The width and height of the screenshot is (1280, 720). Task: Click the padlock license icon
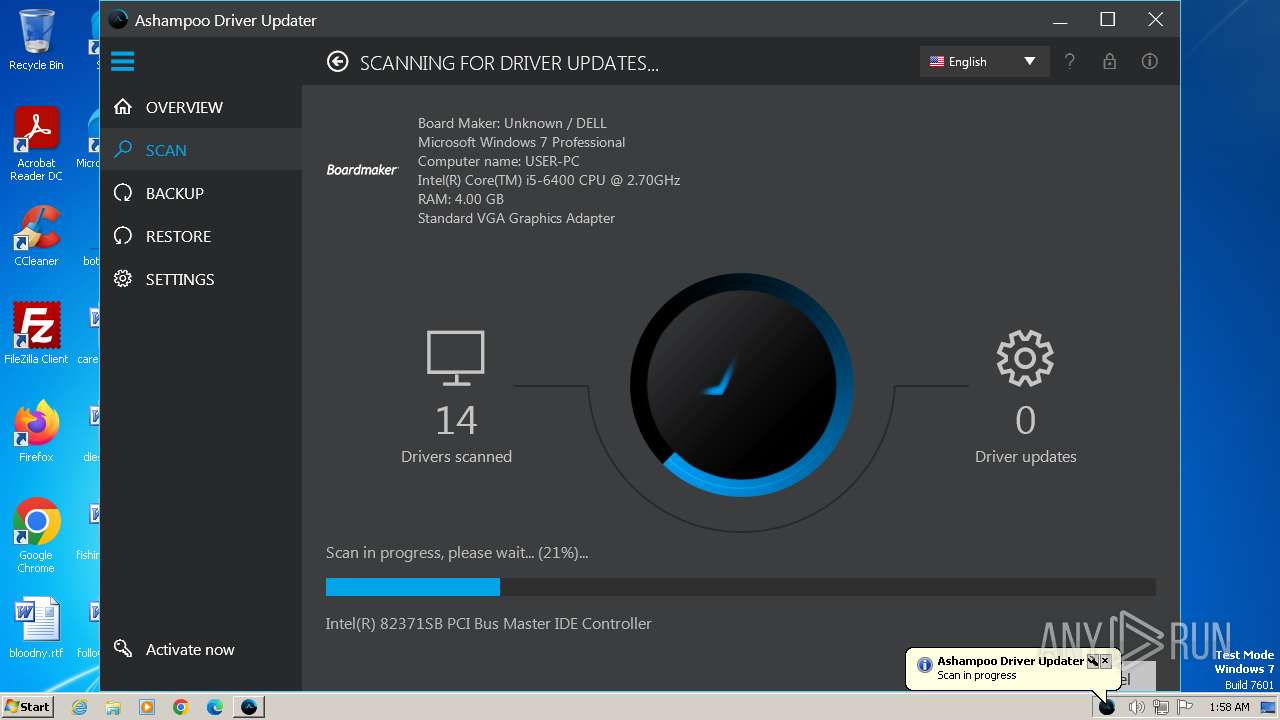coord(1110,61)
